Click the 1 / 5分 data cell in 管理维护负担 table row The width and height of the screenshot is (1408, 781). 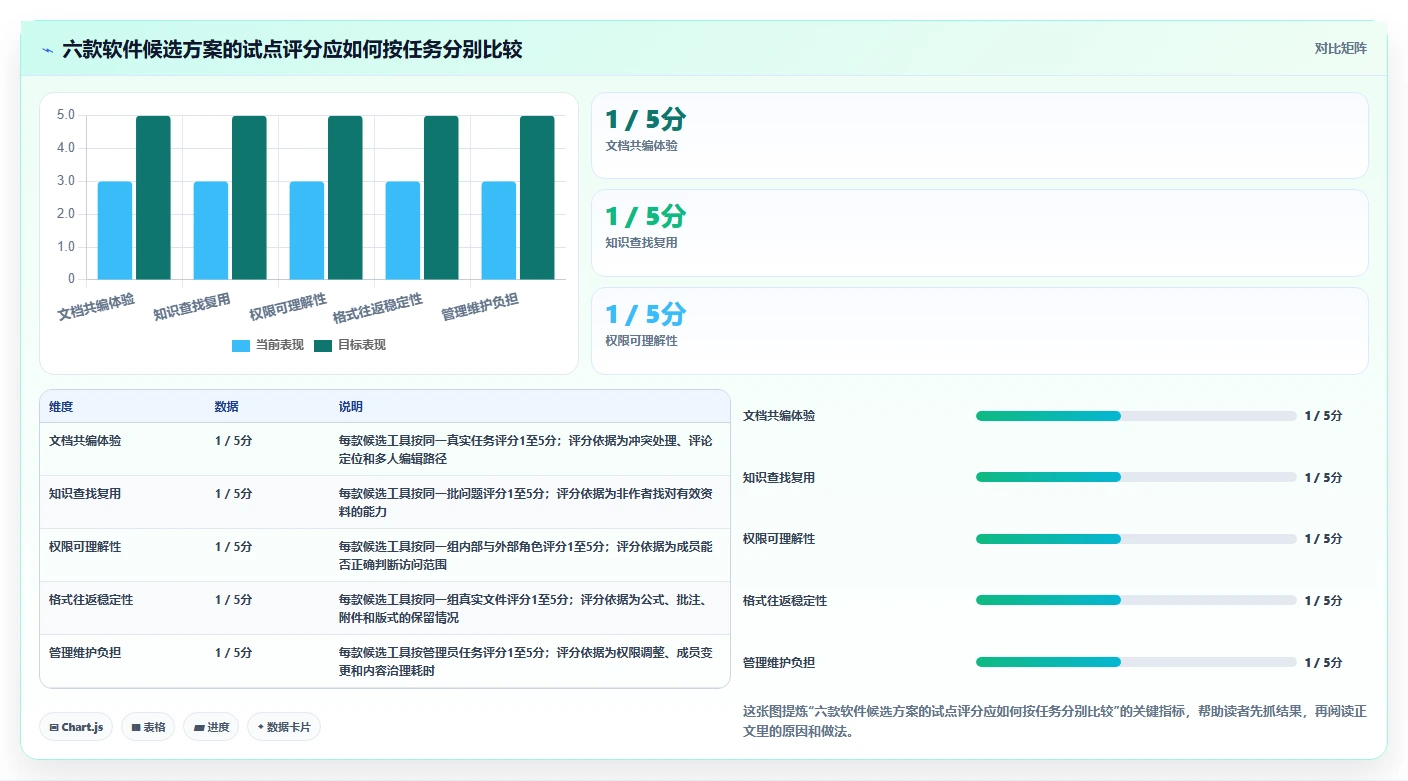tap(233, 653)
